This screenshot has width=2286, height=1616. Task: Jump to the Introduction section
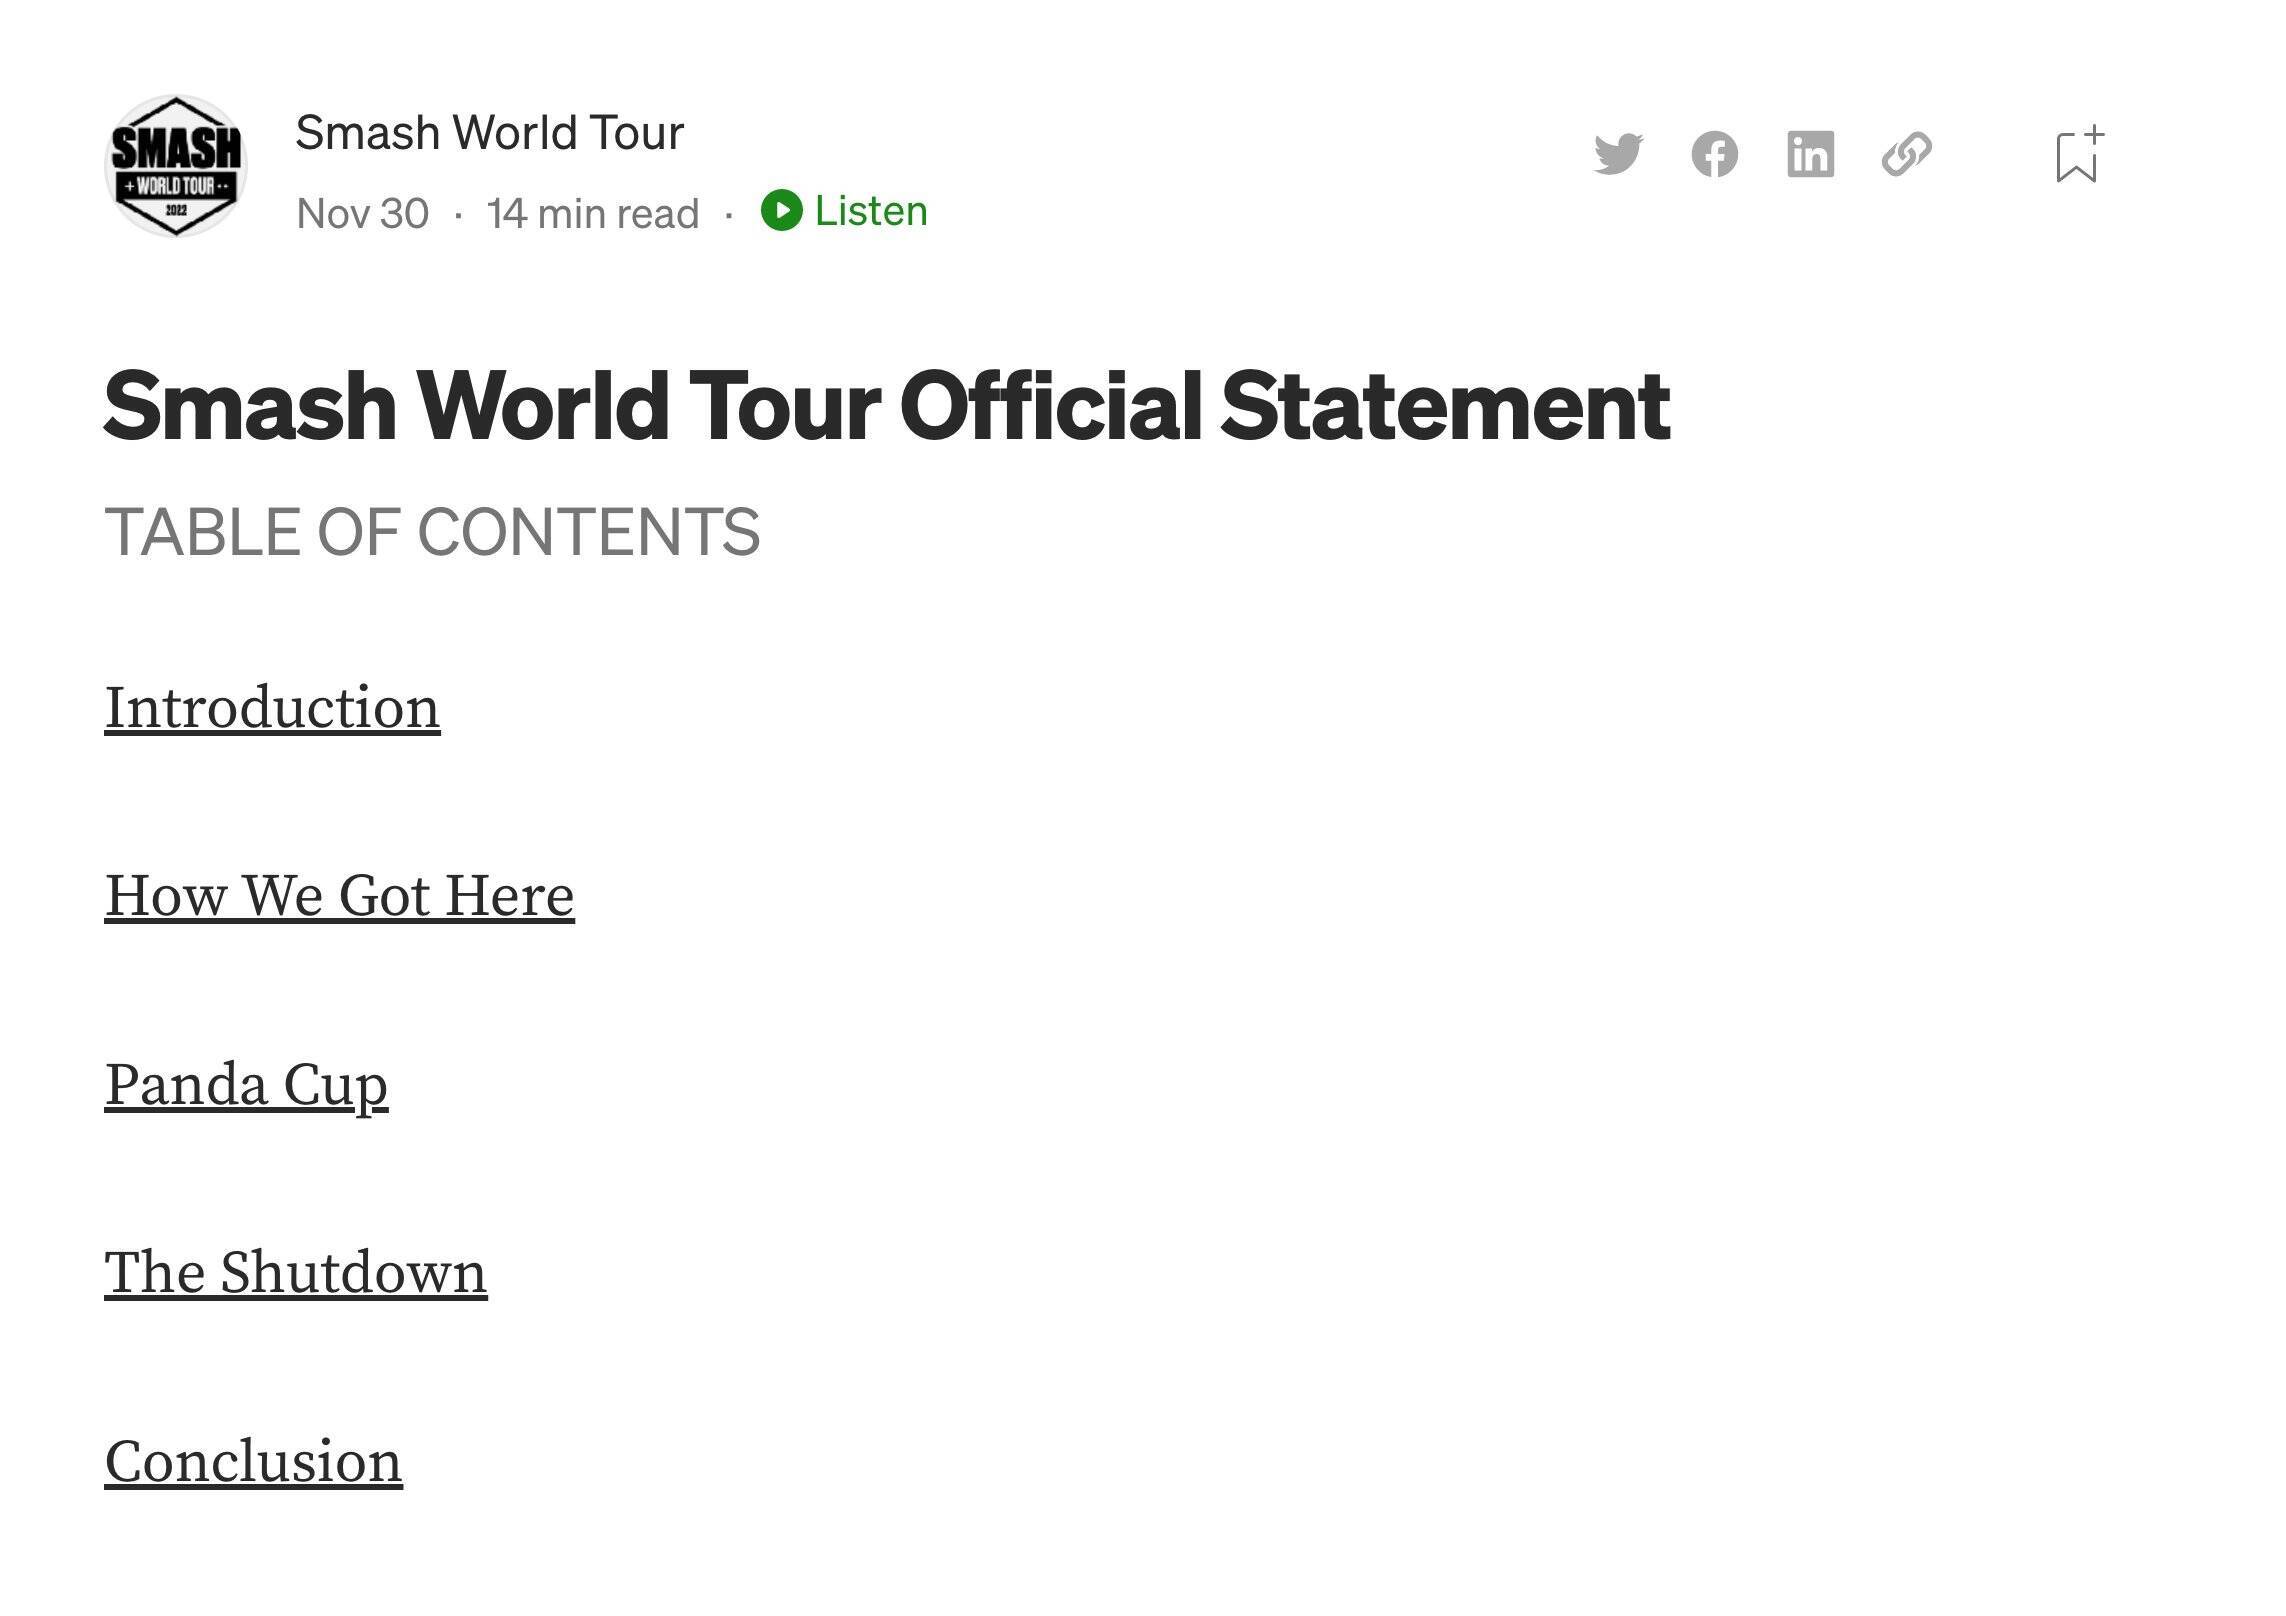(x=272, y=708)
